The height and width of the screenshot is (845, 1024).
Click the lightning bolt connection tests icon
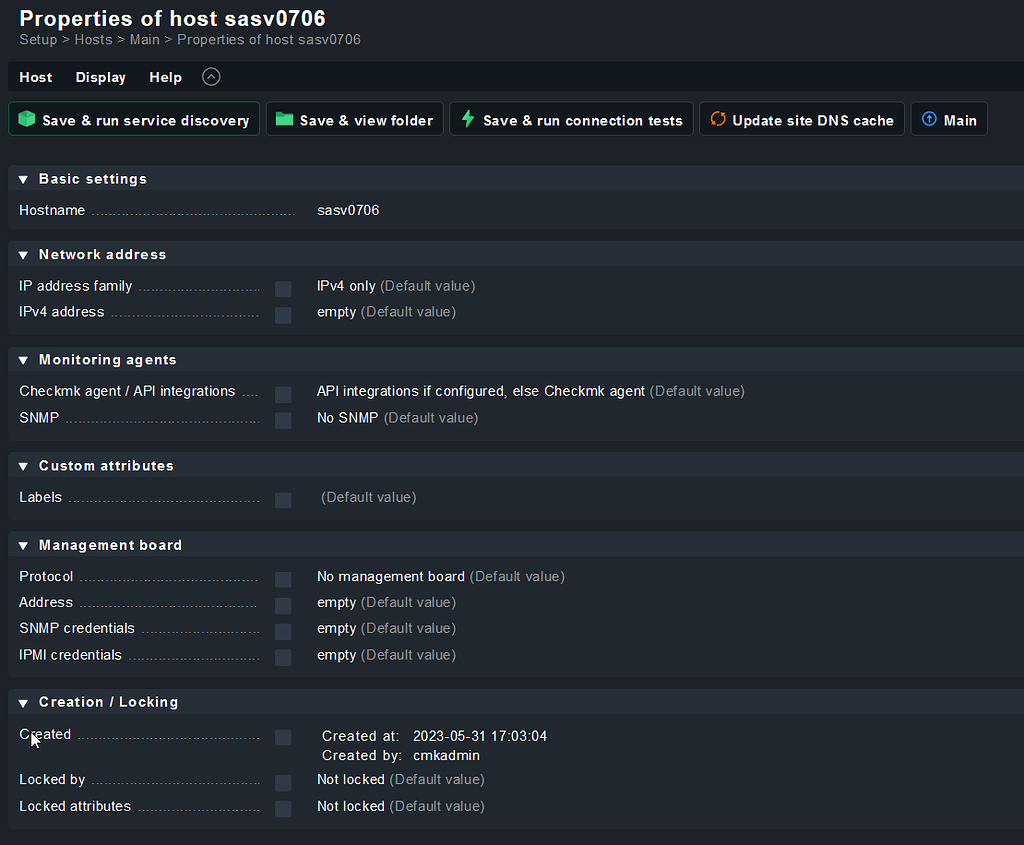(467, 119)
